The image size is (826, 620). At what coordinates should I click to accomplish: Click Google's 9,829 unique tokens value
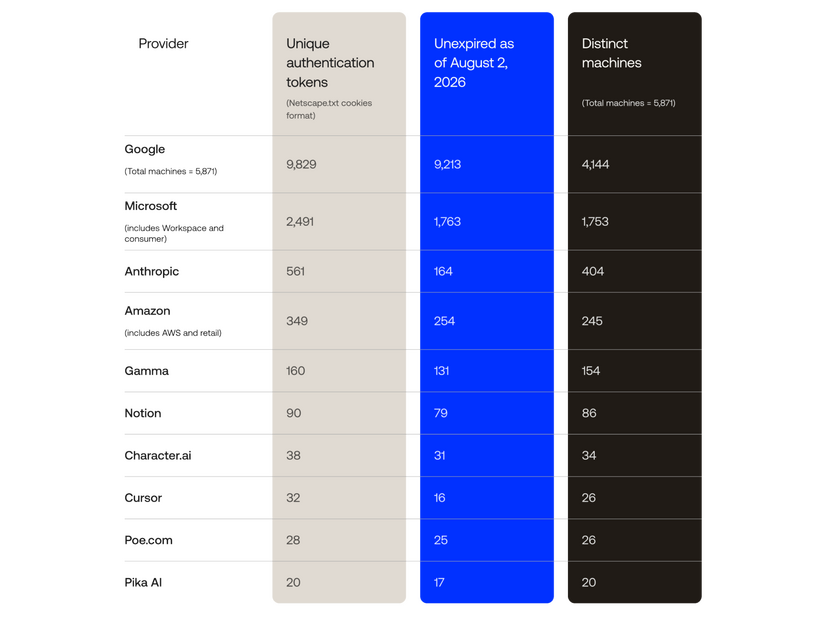(x=301, y=164)
